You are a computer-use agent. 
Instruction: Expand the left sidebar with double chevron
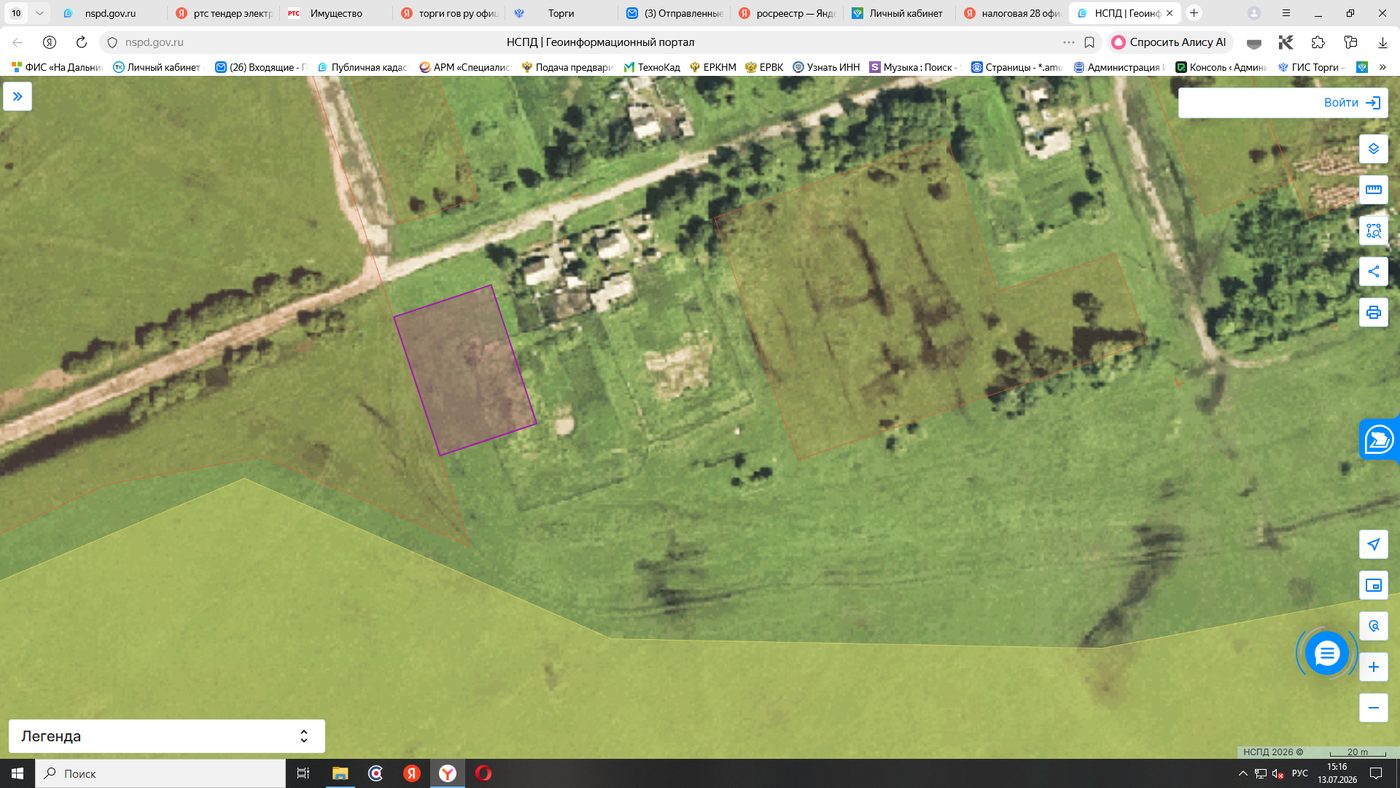tap(17, 97)
